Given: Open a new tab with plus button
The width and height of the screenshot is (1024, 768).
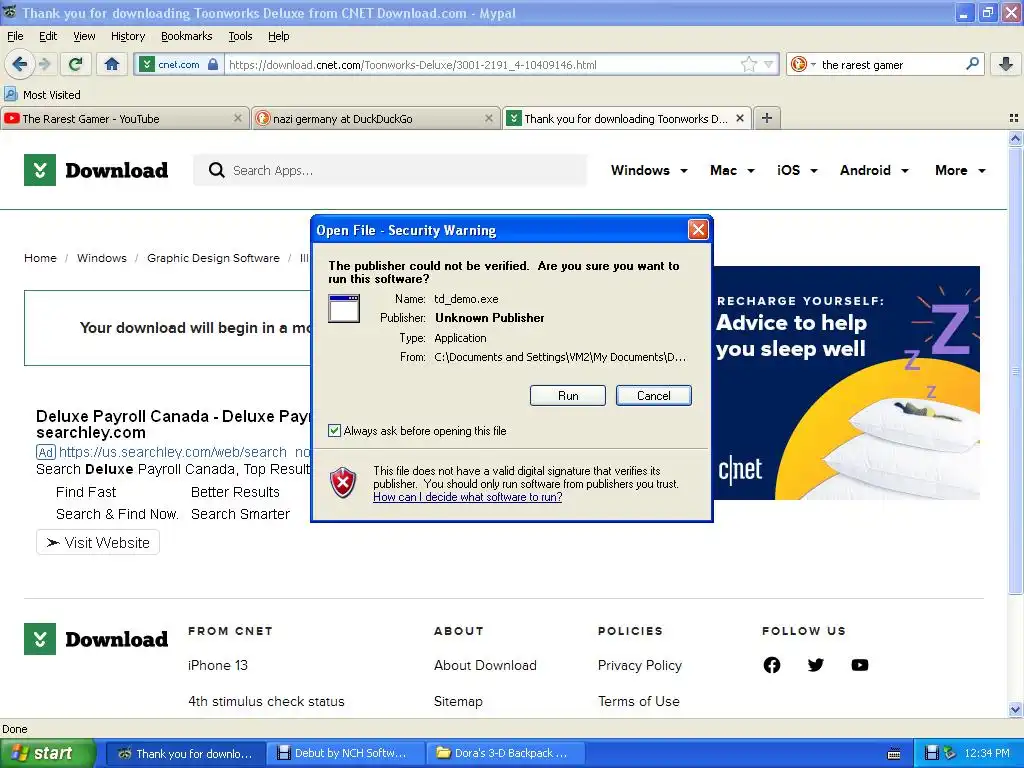Looking at the screenshot, I should coord(767,118).
